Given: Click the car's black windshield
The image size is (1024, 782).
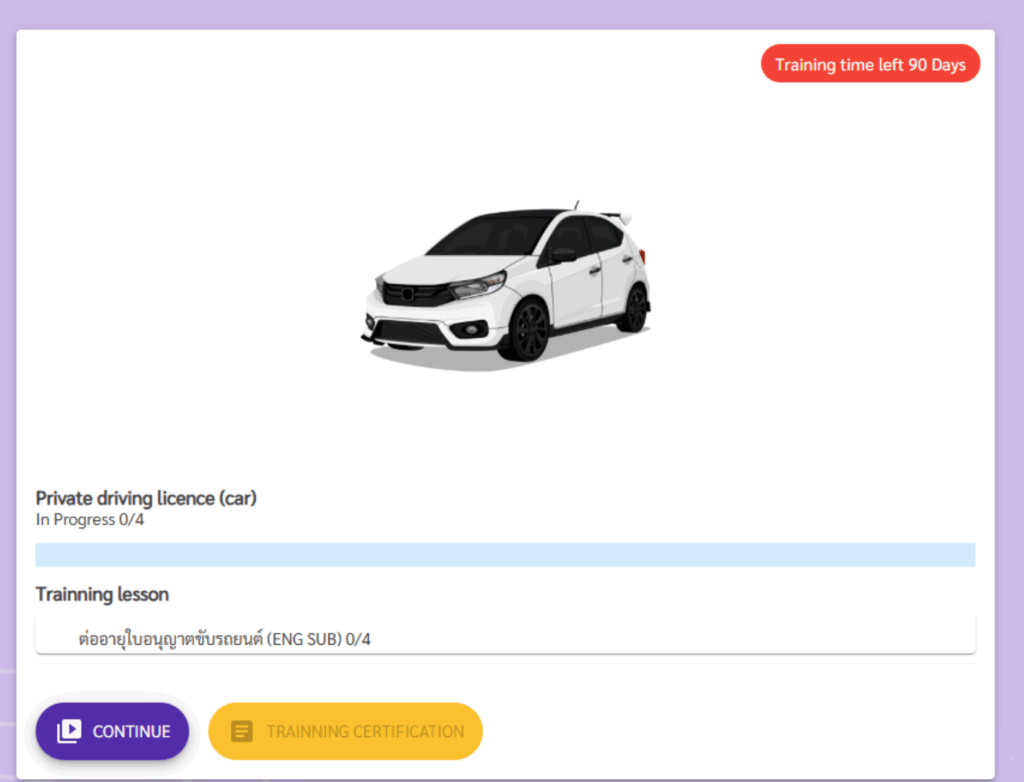Looking at the screenshot, I should click(x=490, y=236).
